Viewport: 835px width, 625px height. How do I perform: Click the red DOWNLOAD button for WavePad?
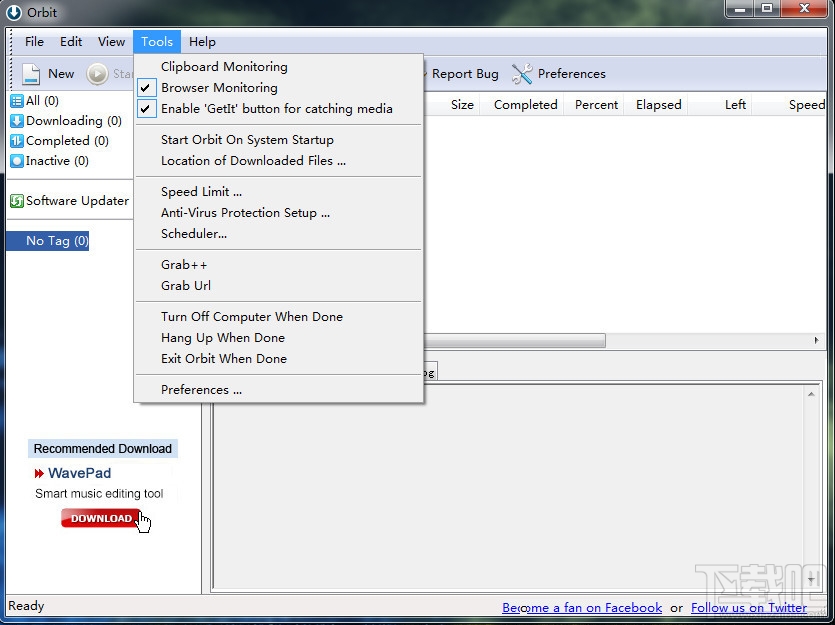(100, 518)
